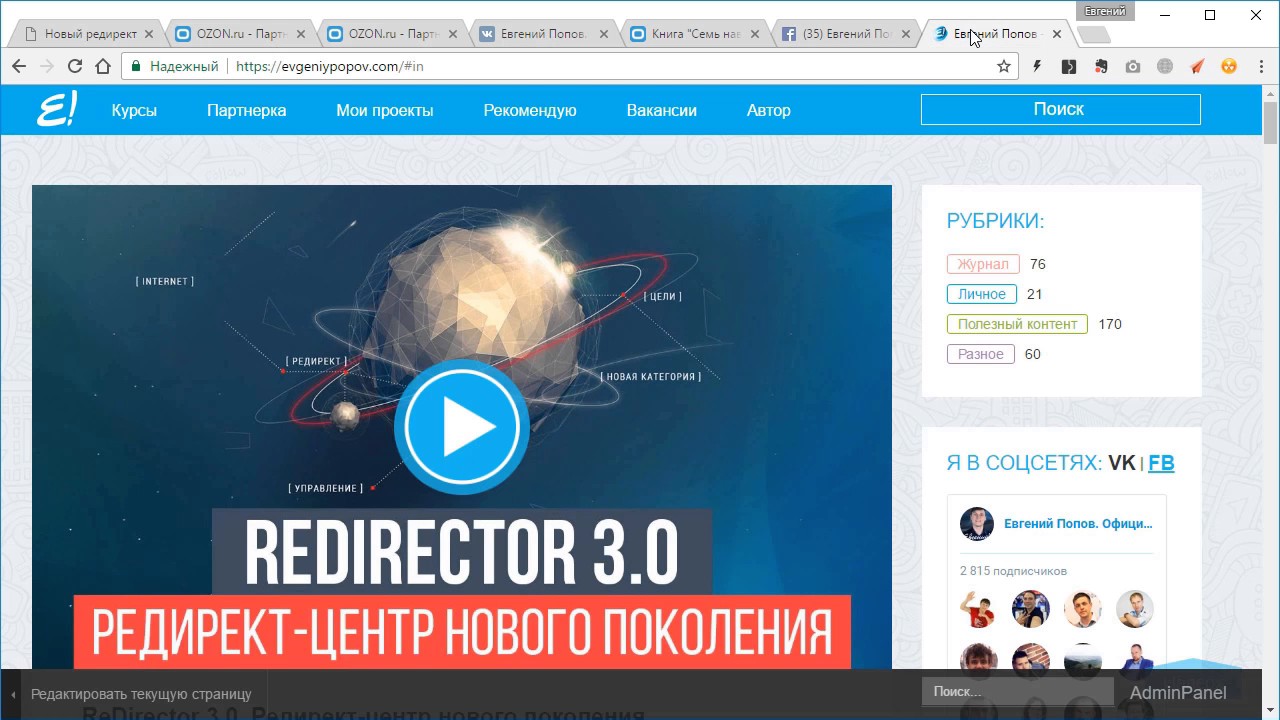Bookmark this page with the star icon
This screenshot has width=1280, height=720.
(1004, 66)
